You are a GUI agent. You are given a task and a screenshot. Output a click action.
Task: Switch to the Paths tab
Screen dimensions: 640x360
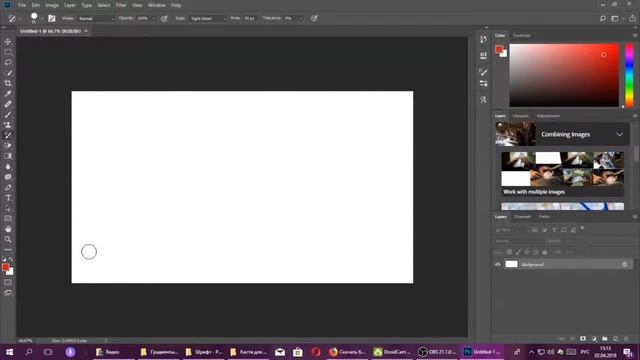(544, 217)
